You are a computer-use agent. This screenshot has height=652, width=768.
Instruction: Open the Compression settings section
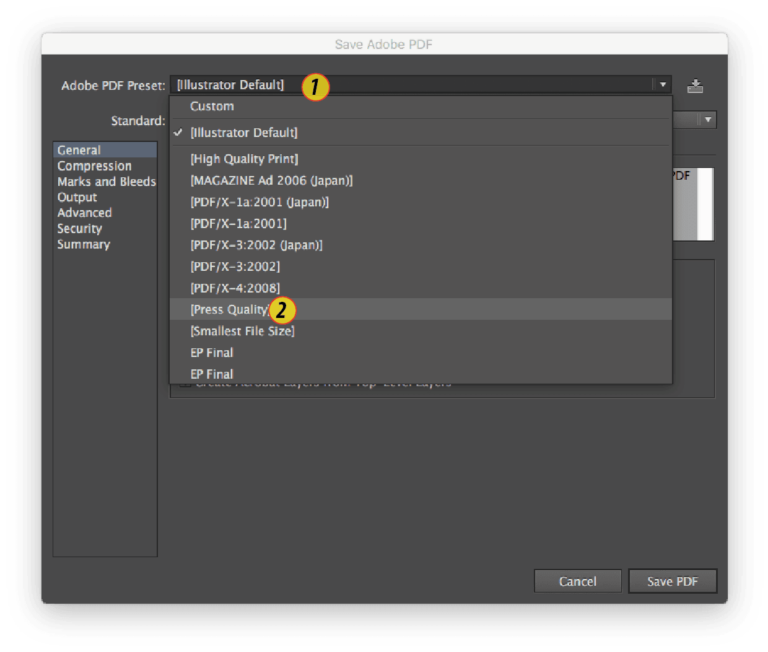click(x=94, y=166)
